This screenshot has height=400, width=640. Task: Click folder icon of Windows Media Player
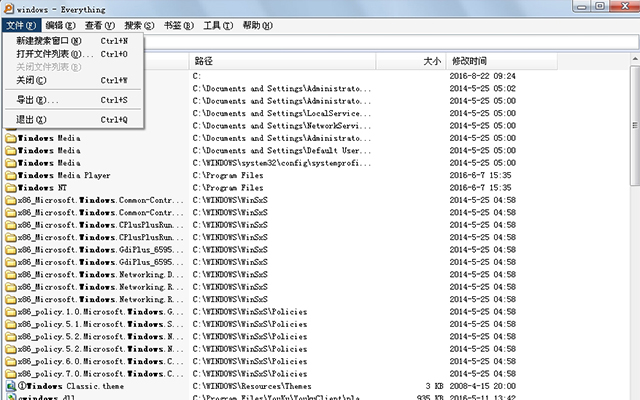11,176
